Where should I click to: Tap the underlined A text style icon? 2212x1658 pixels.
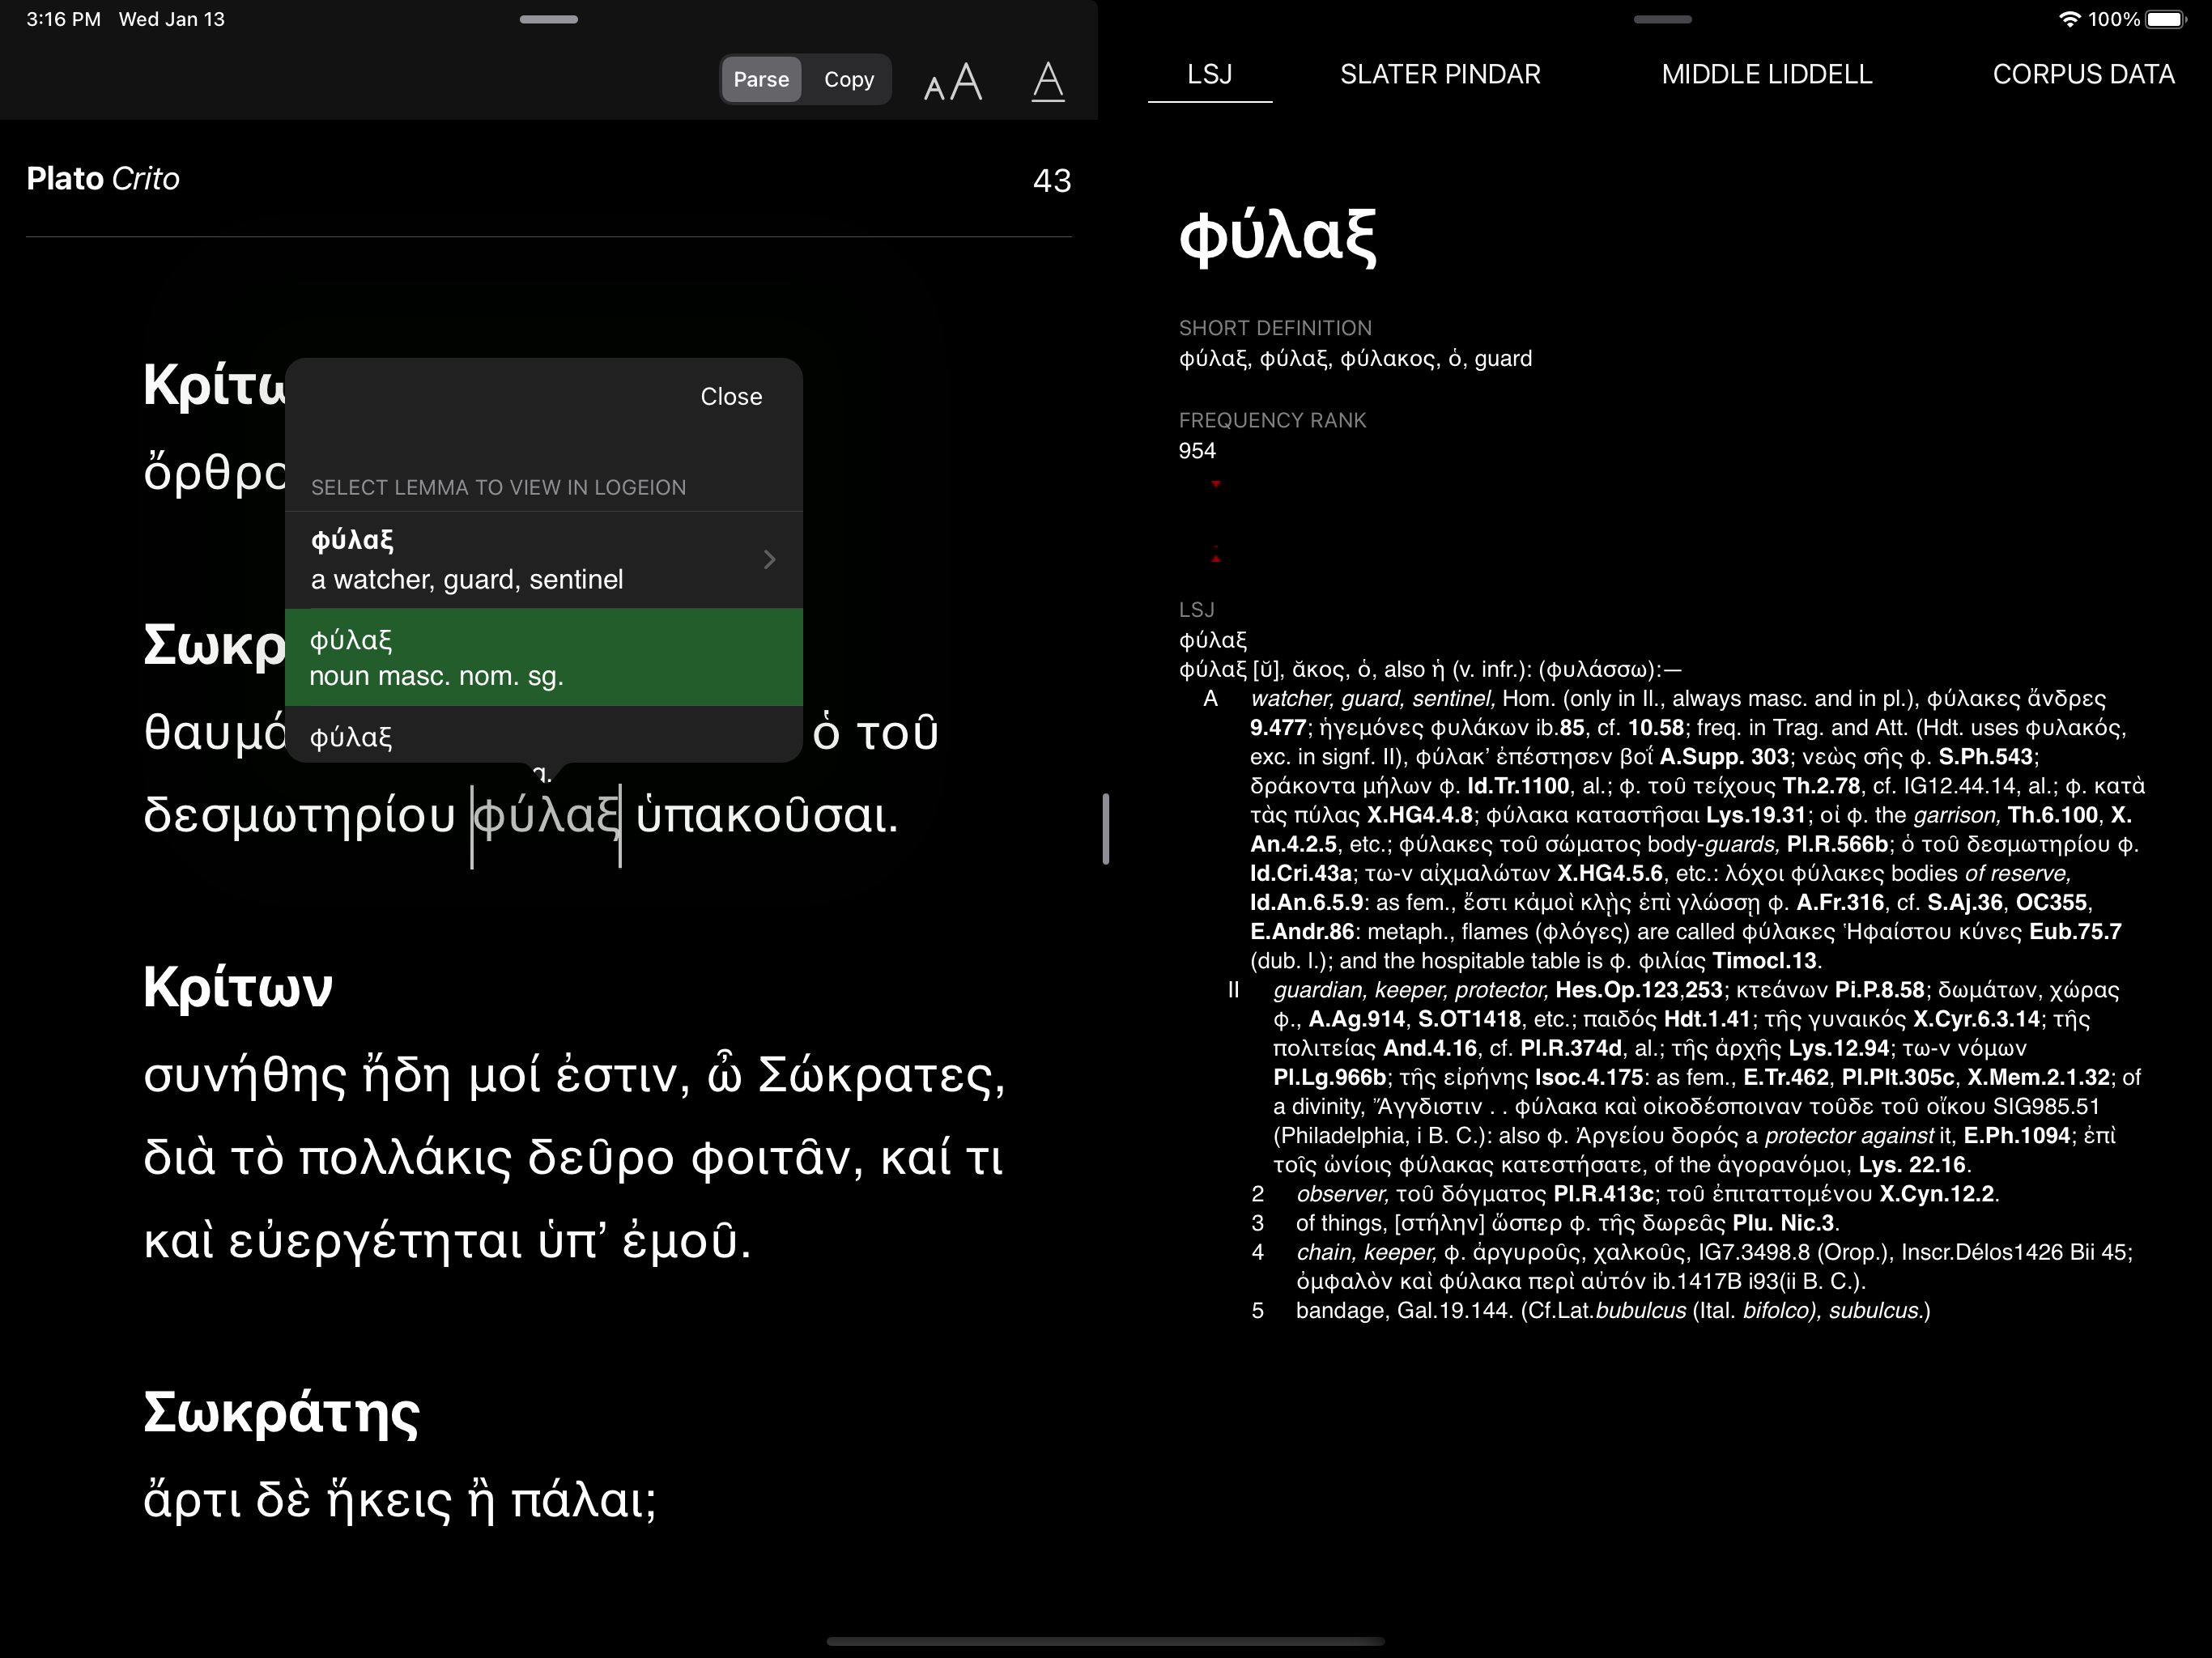1047,81
